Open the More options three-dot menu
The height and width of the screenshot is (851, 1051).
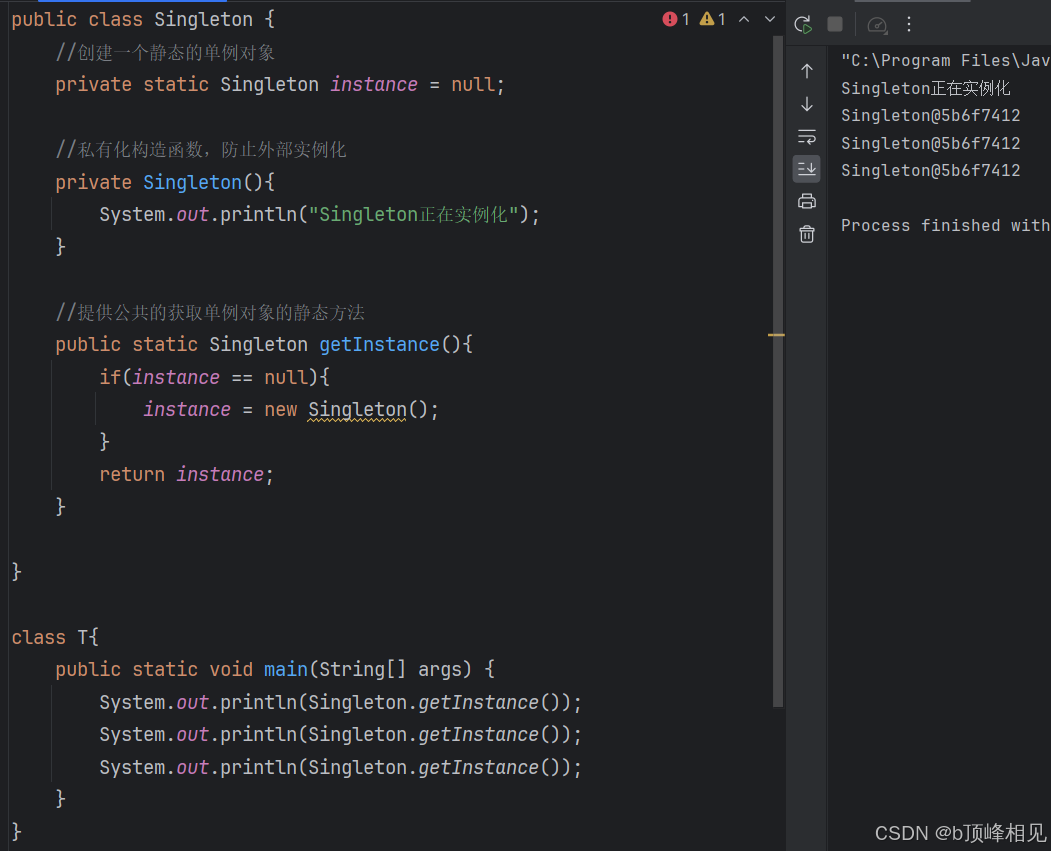click(x=909, y=24)
